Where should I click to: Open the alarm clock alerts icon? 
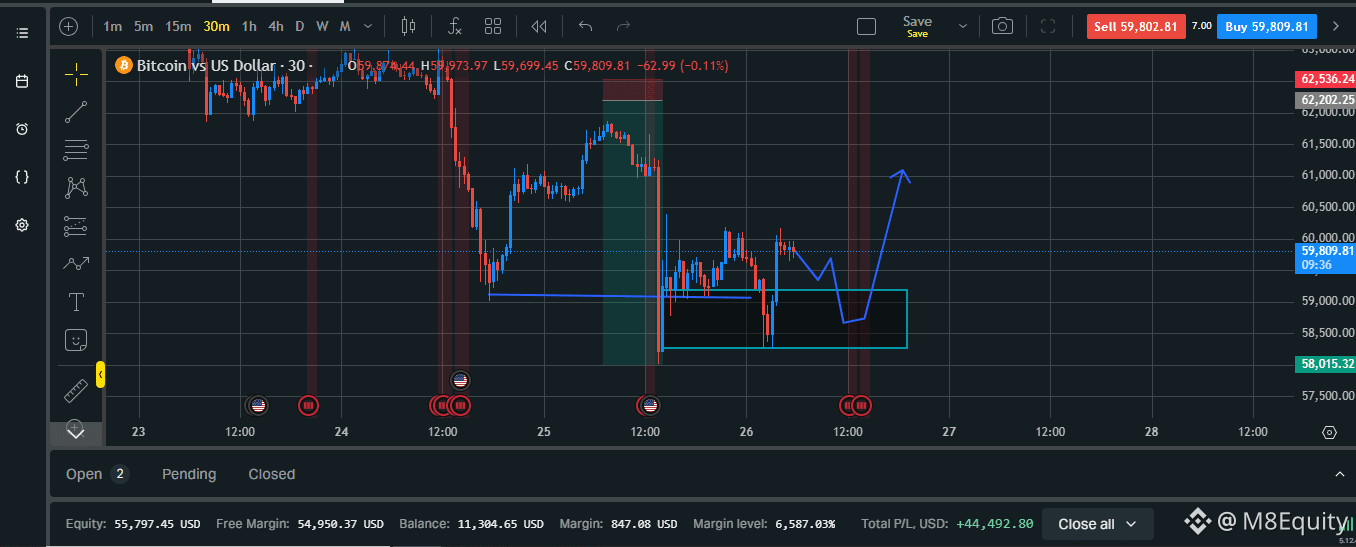tap(22, 129)
